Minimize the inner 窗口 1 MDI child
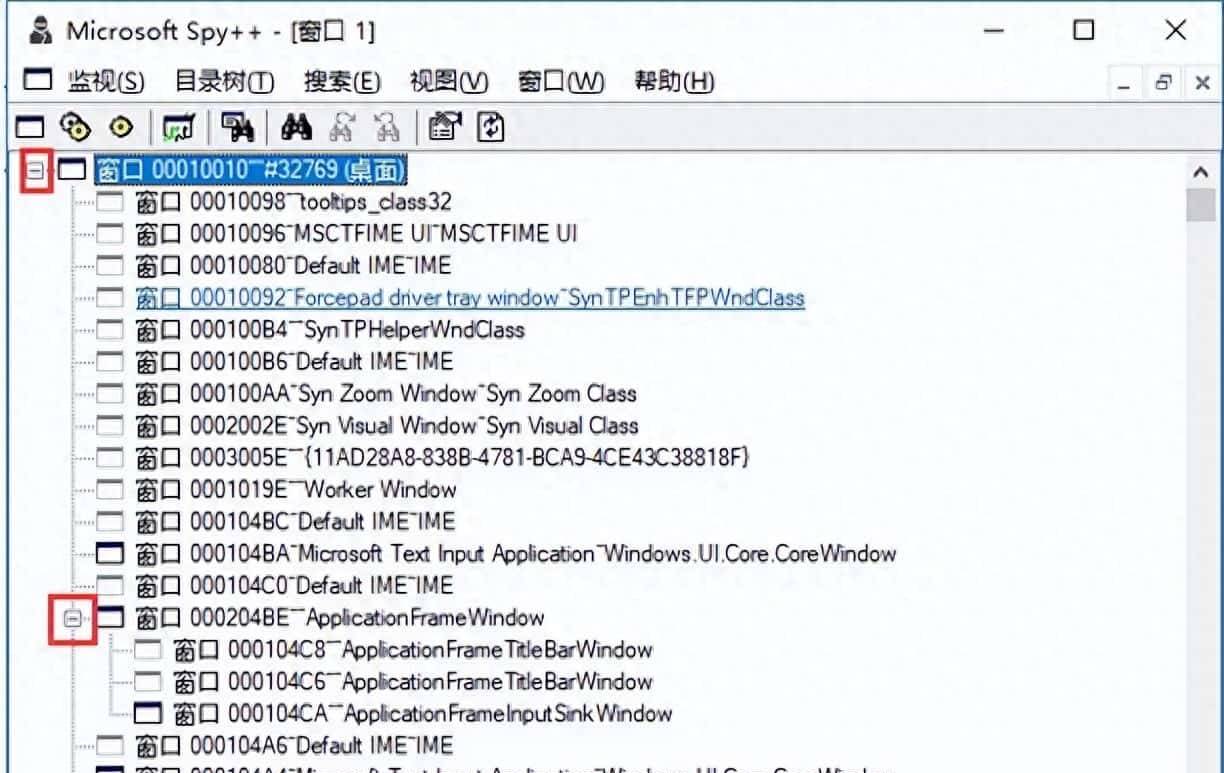The height and width of the screenshot is (773, 1224). [1124, 84]
